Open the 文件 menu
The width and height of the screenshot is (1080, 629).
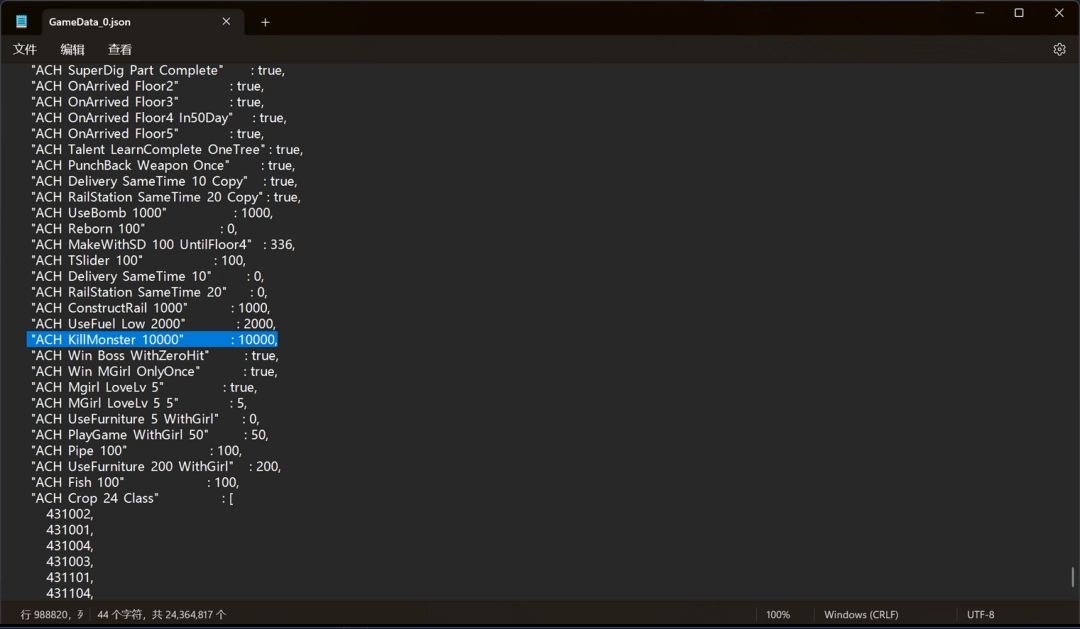pos(25,49)
